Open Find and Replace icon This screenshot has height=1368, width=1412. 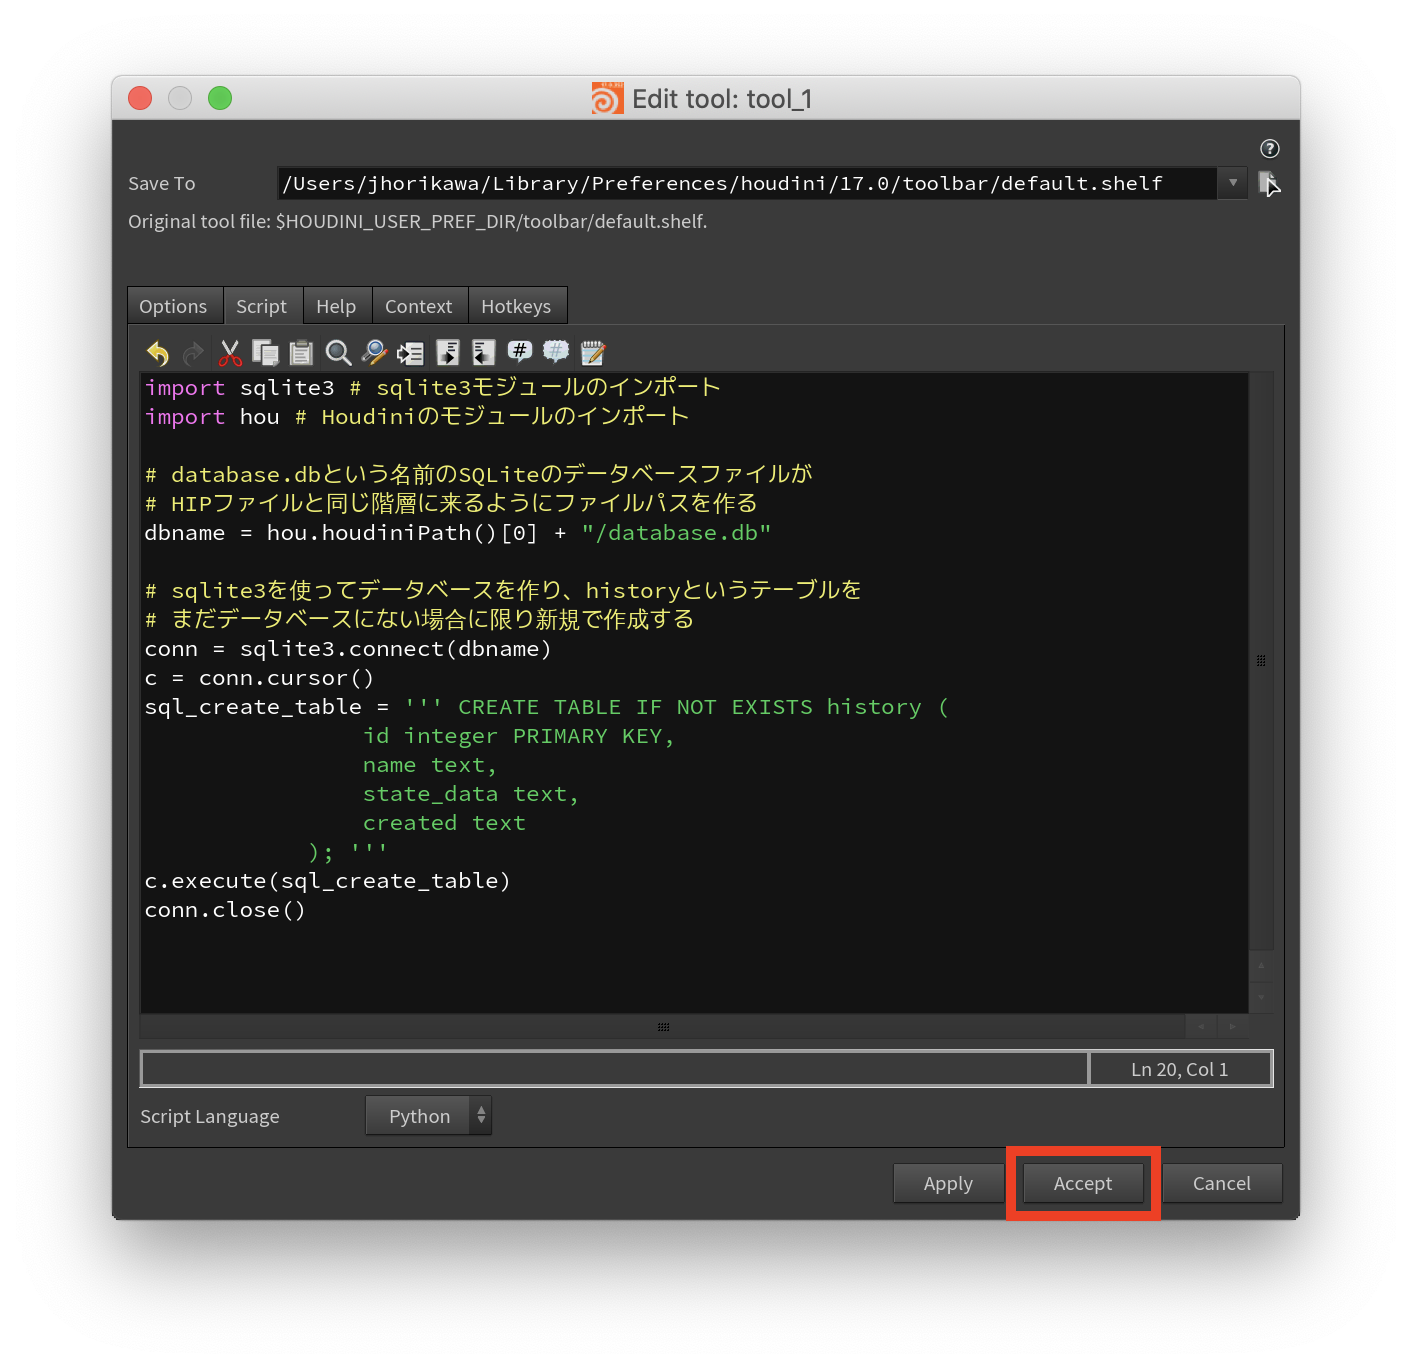(x=374, y=352)
